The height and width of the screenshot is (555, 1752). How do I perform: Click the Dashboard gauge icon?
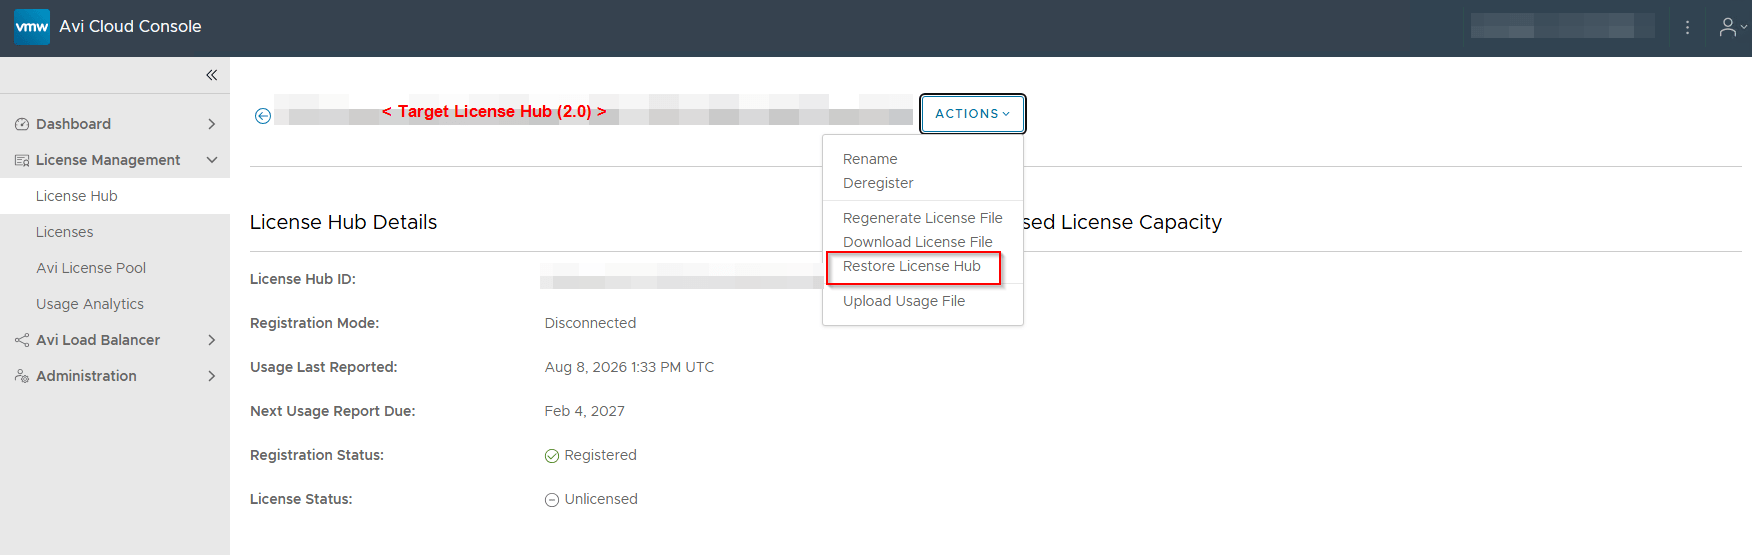click(22, 124)
